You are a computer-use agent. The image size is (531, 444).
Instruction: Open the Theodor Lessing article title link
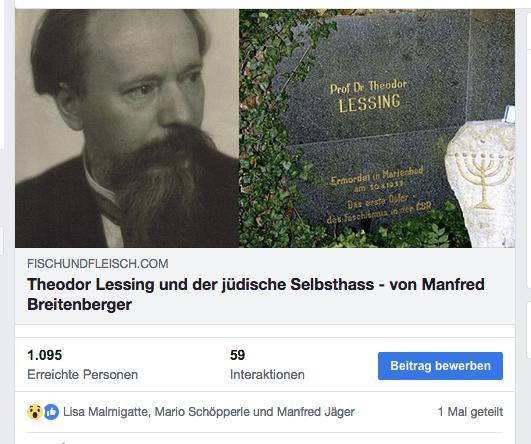(256, 294)
